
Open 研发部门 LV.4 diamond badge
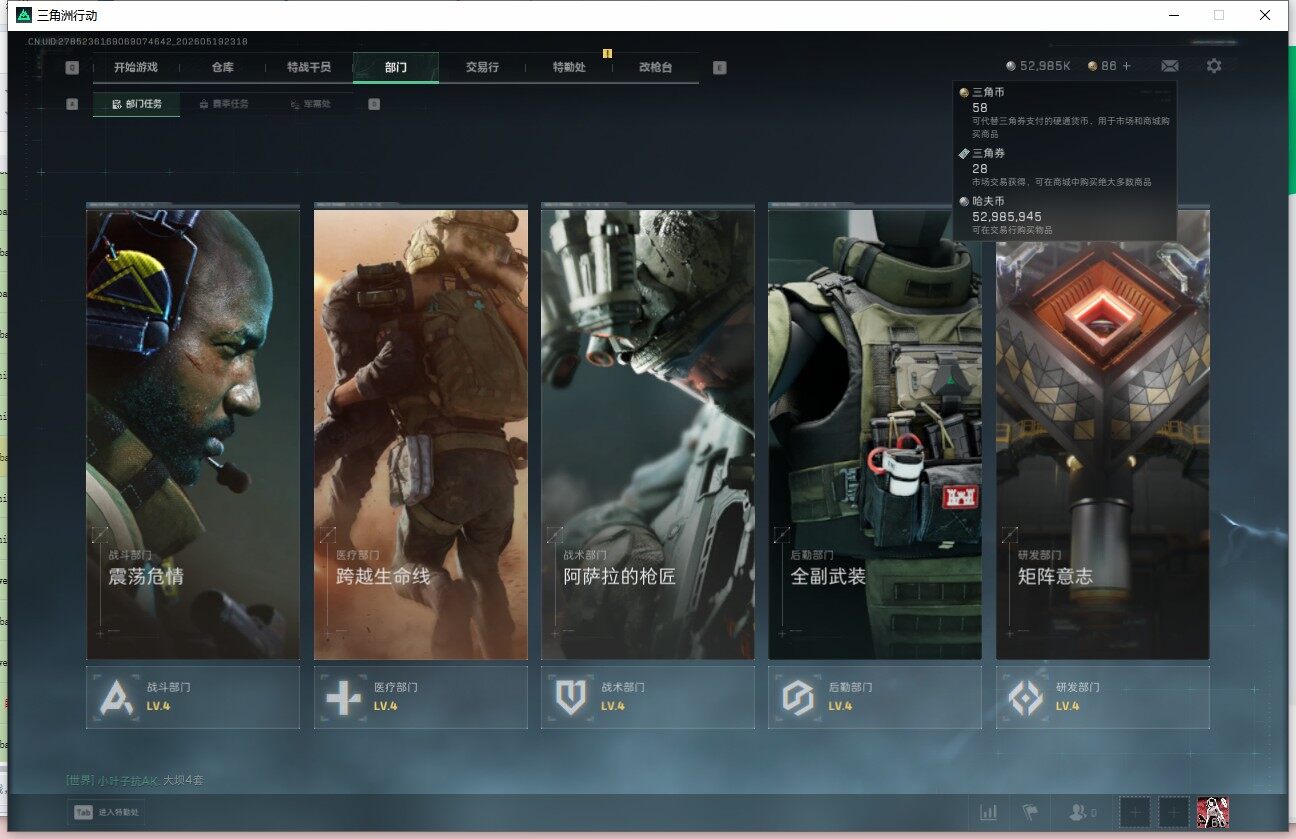(x=1103, y=698)
